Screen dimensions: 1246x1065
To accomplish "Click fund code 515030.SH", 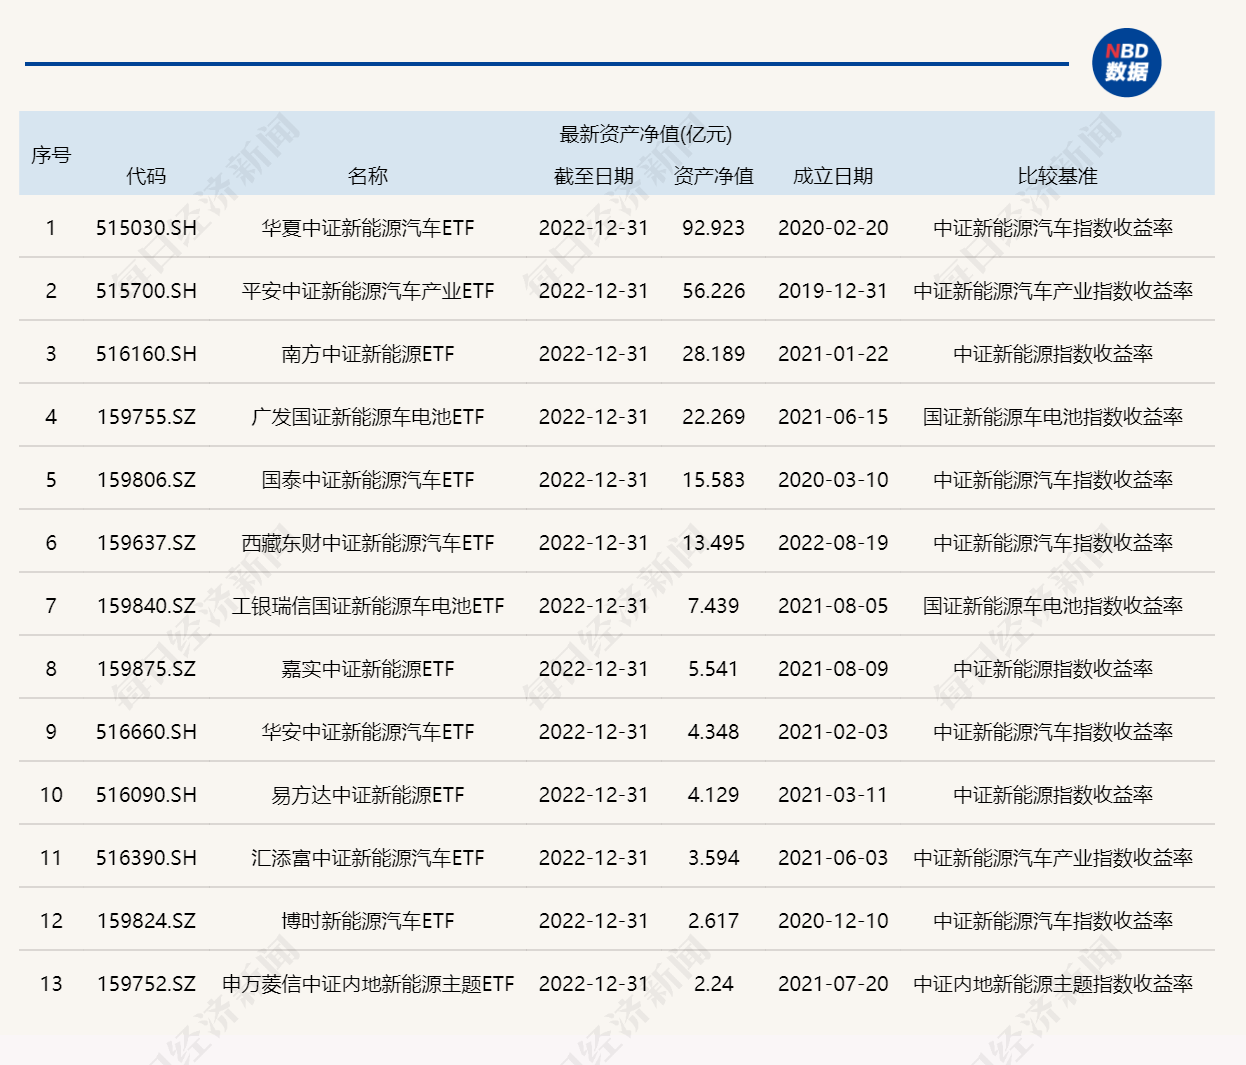I will pyautogui.click(x=146, y=228).
